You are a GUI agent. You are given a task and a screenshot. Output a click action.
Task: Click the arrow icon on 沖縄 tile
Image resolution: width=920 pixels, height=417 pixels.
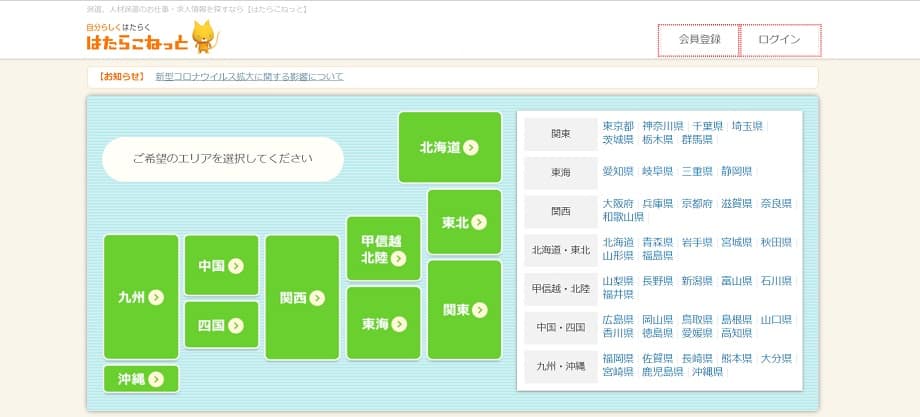click(155, 379)
